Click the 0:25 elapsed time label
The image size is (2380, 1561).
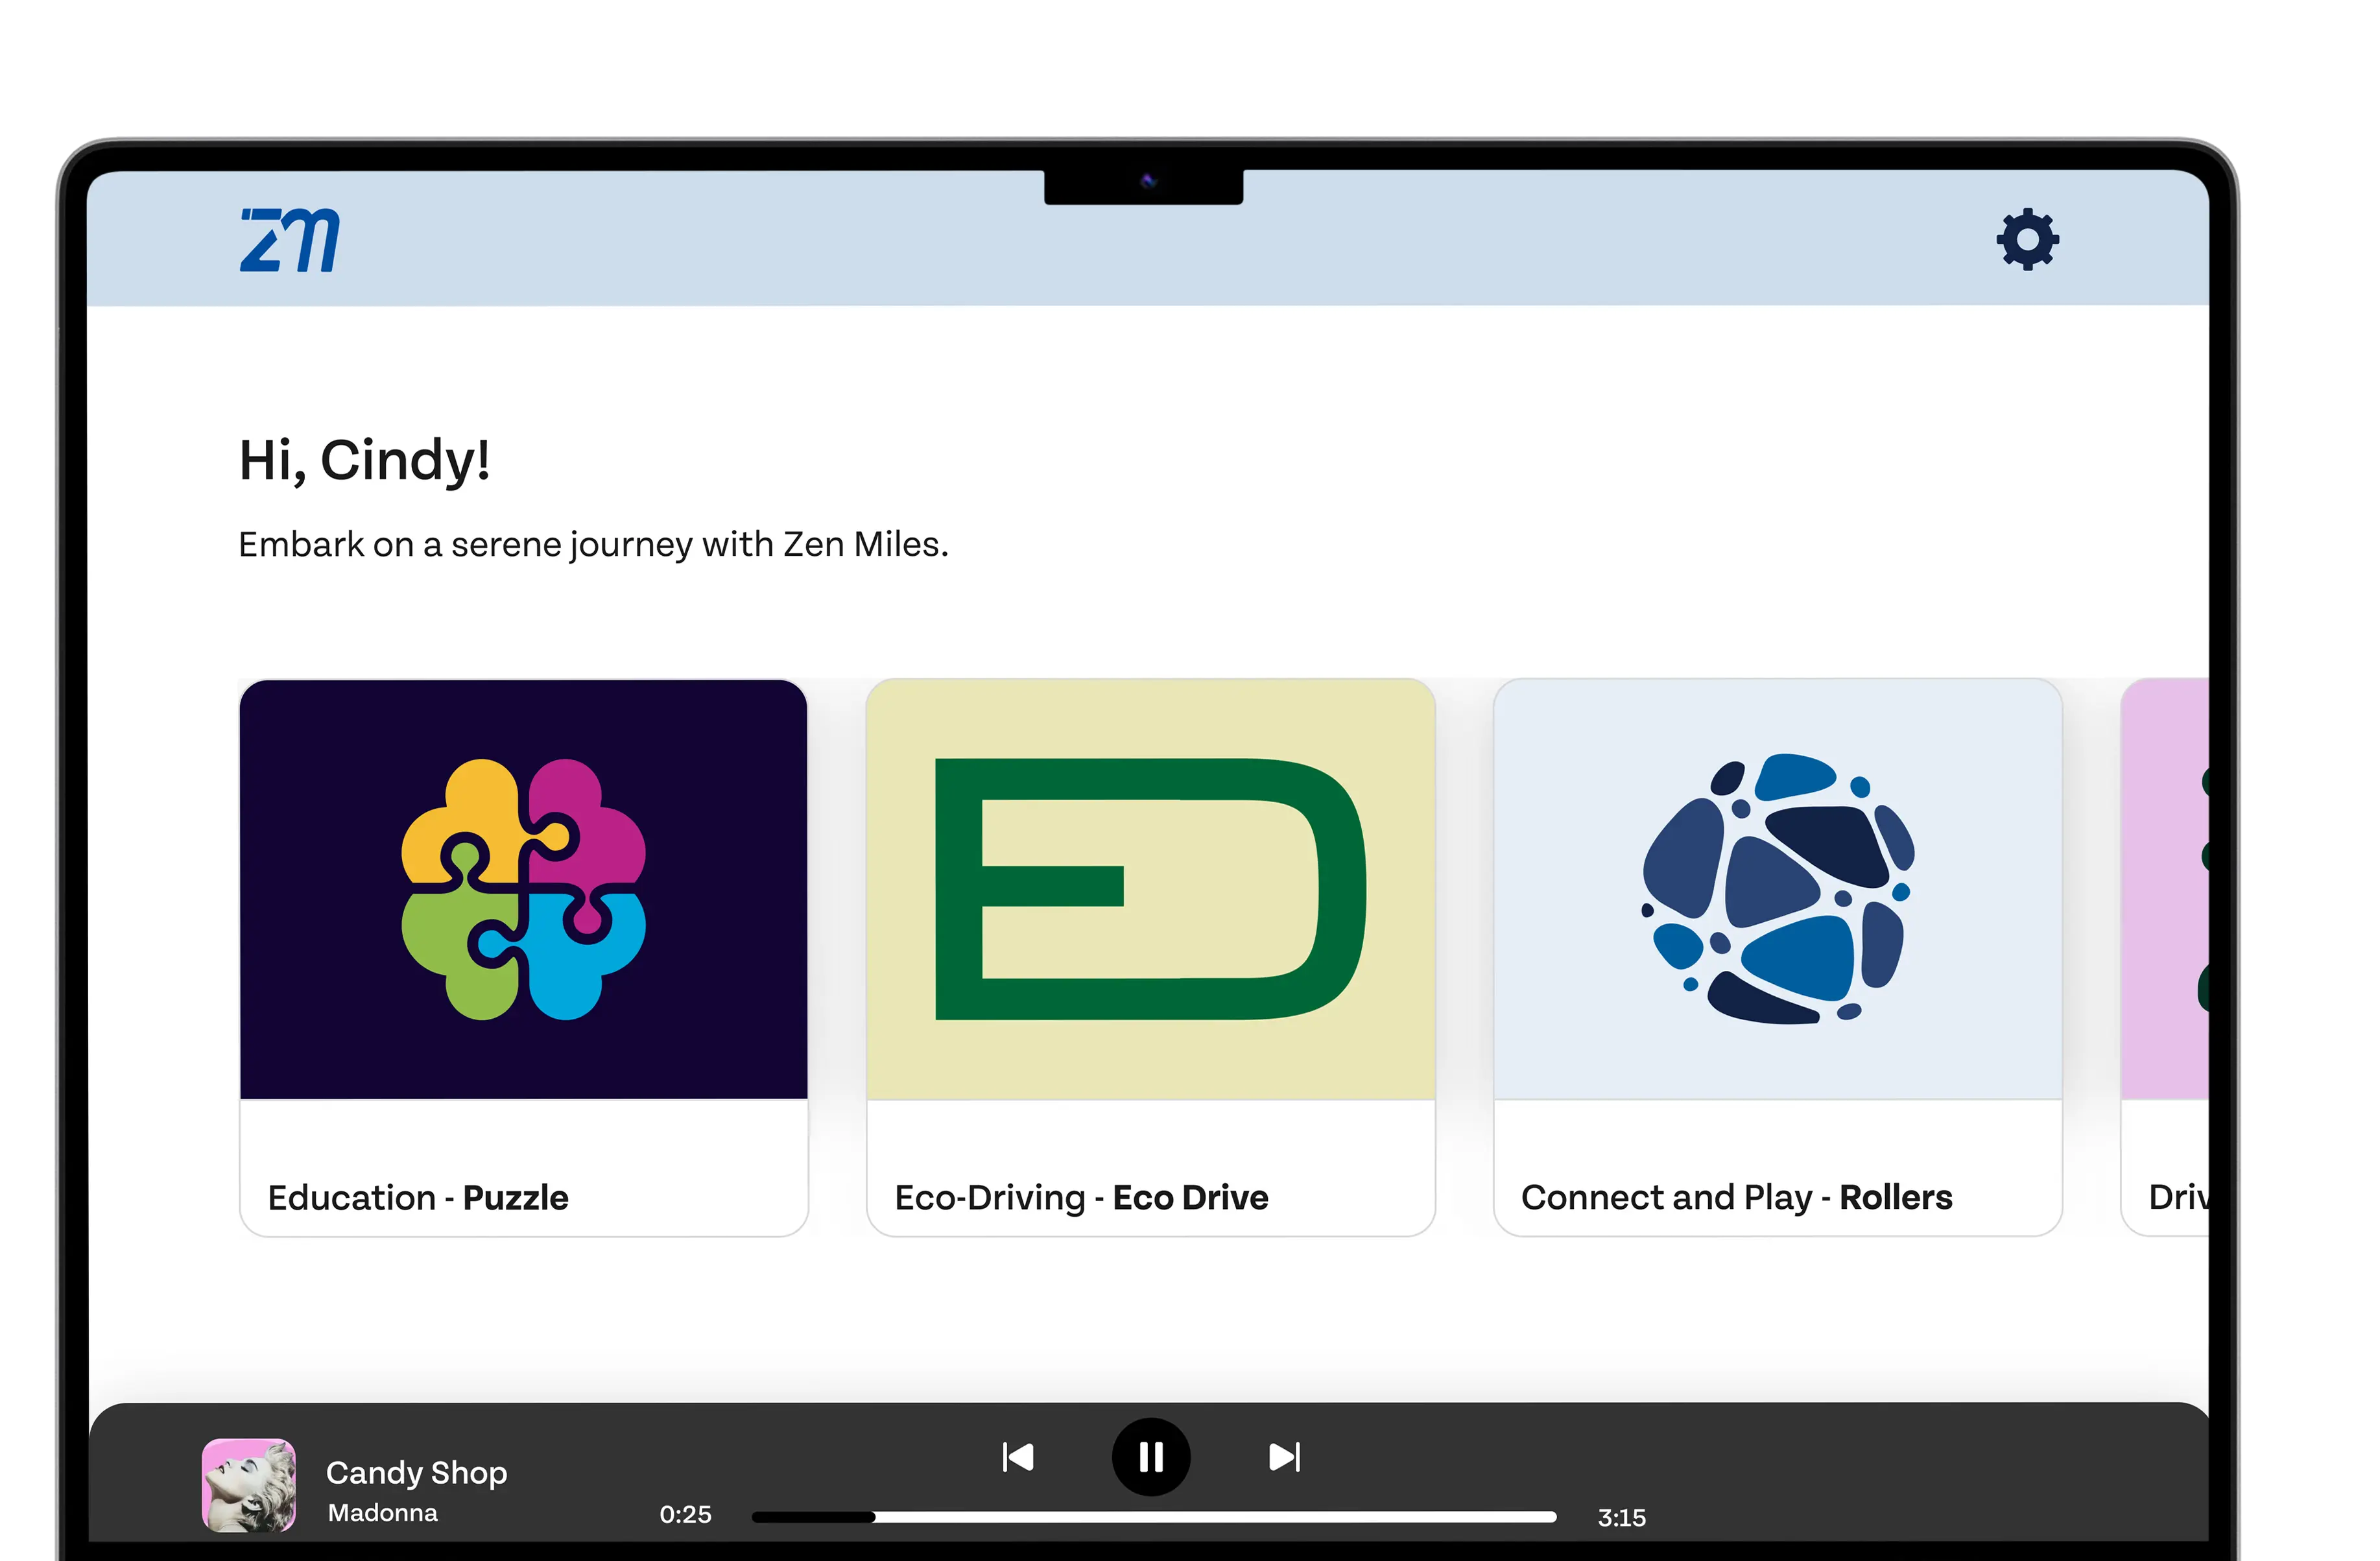tap(686, 1515)
